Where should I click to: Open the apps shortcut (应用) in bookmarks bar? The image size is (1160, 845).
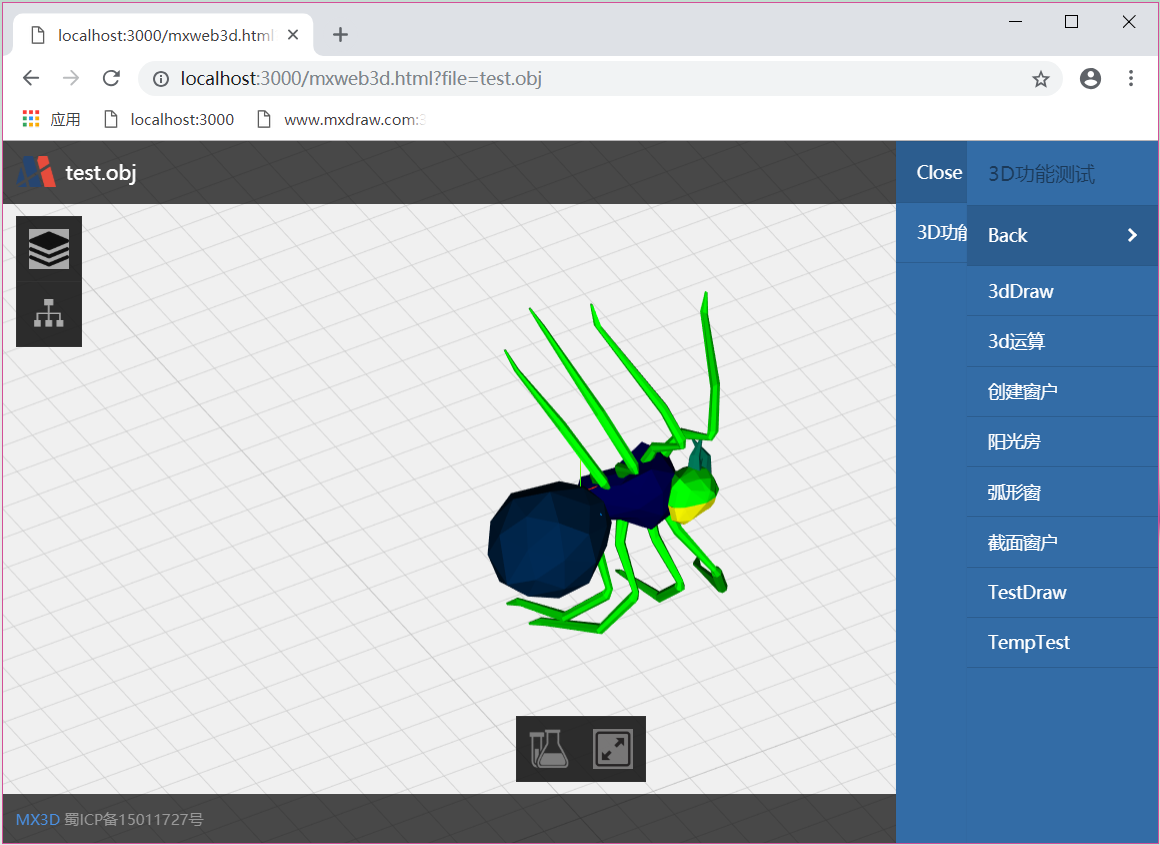tap(51, 119)
